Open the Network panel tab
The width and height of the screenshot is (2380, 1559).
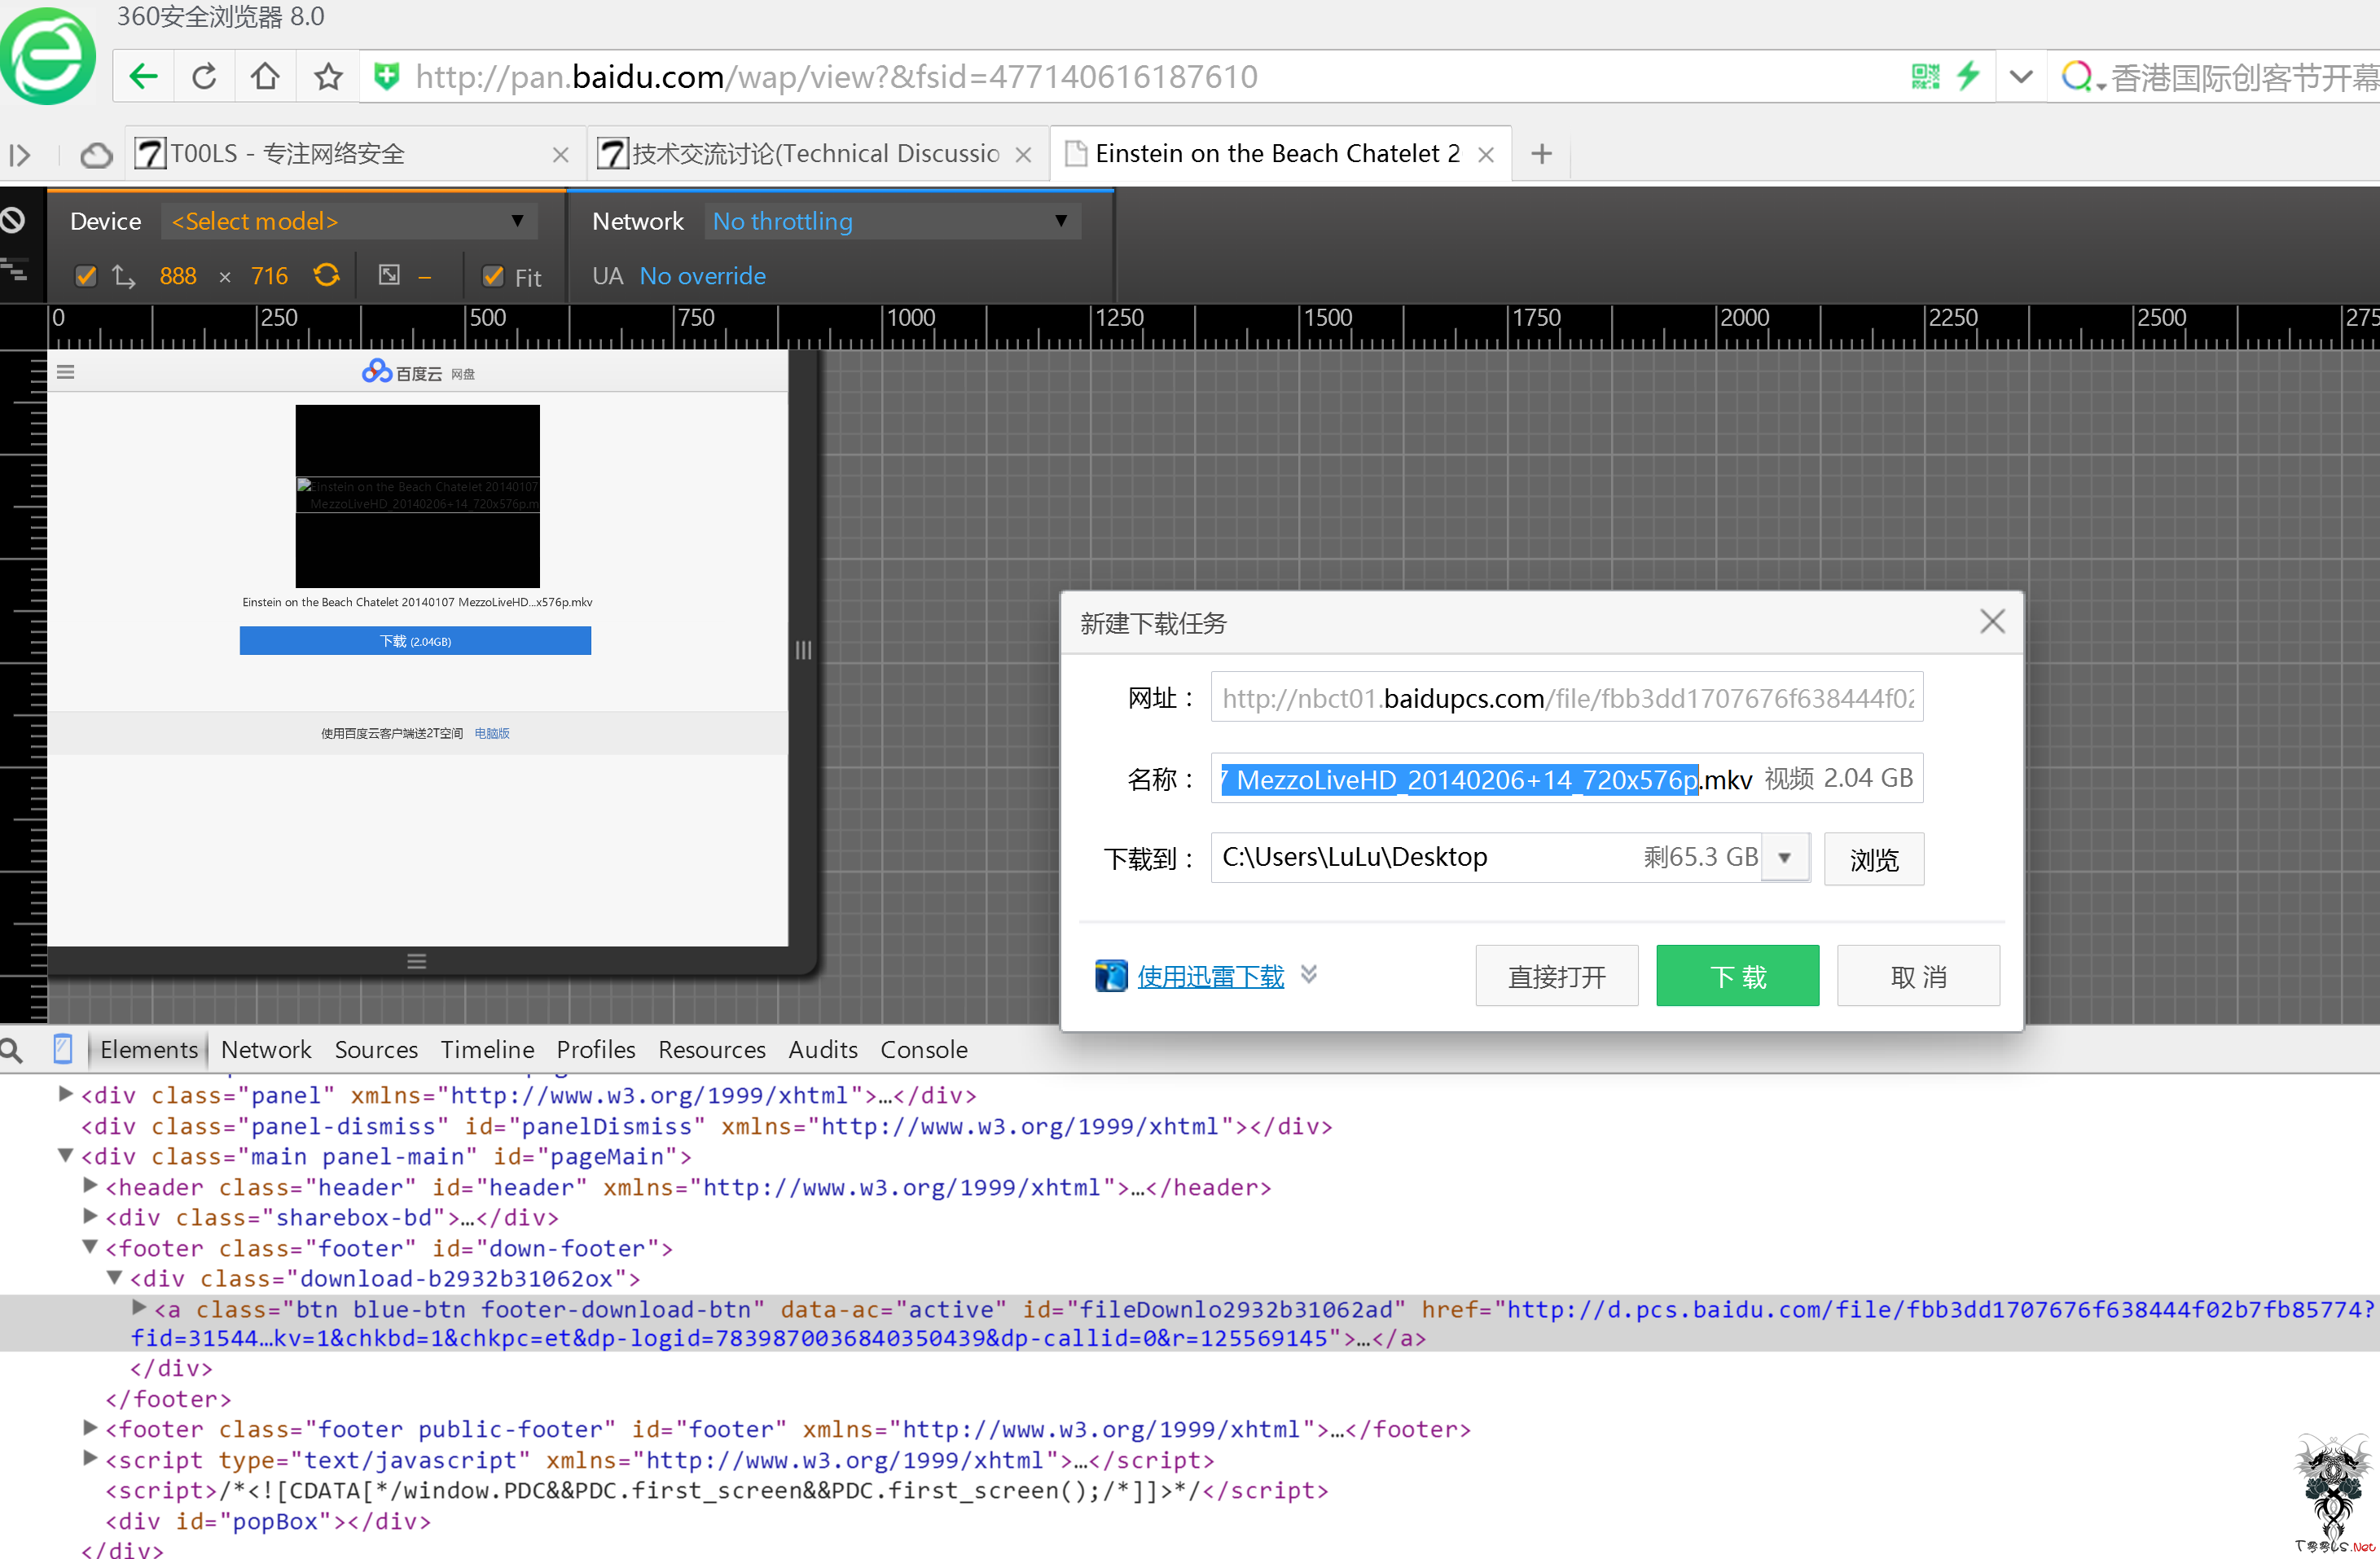[x=266, y=1050]
